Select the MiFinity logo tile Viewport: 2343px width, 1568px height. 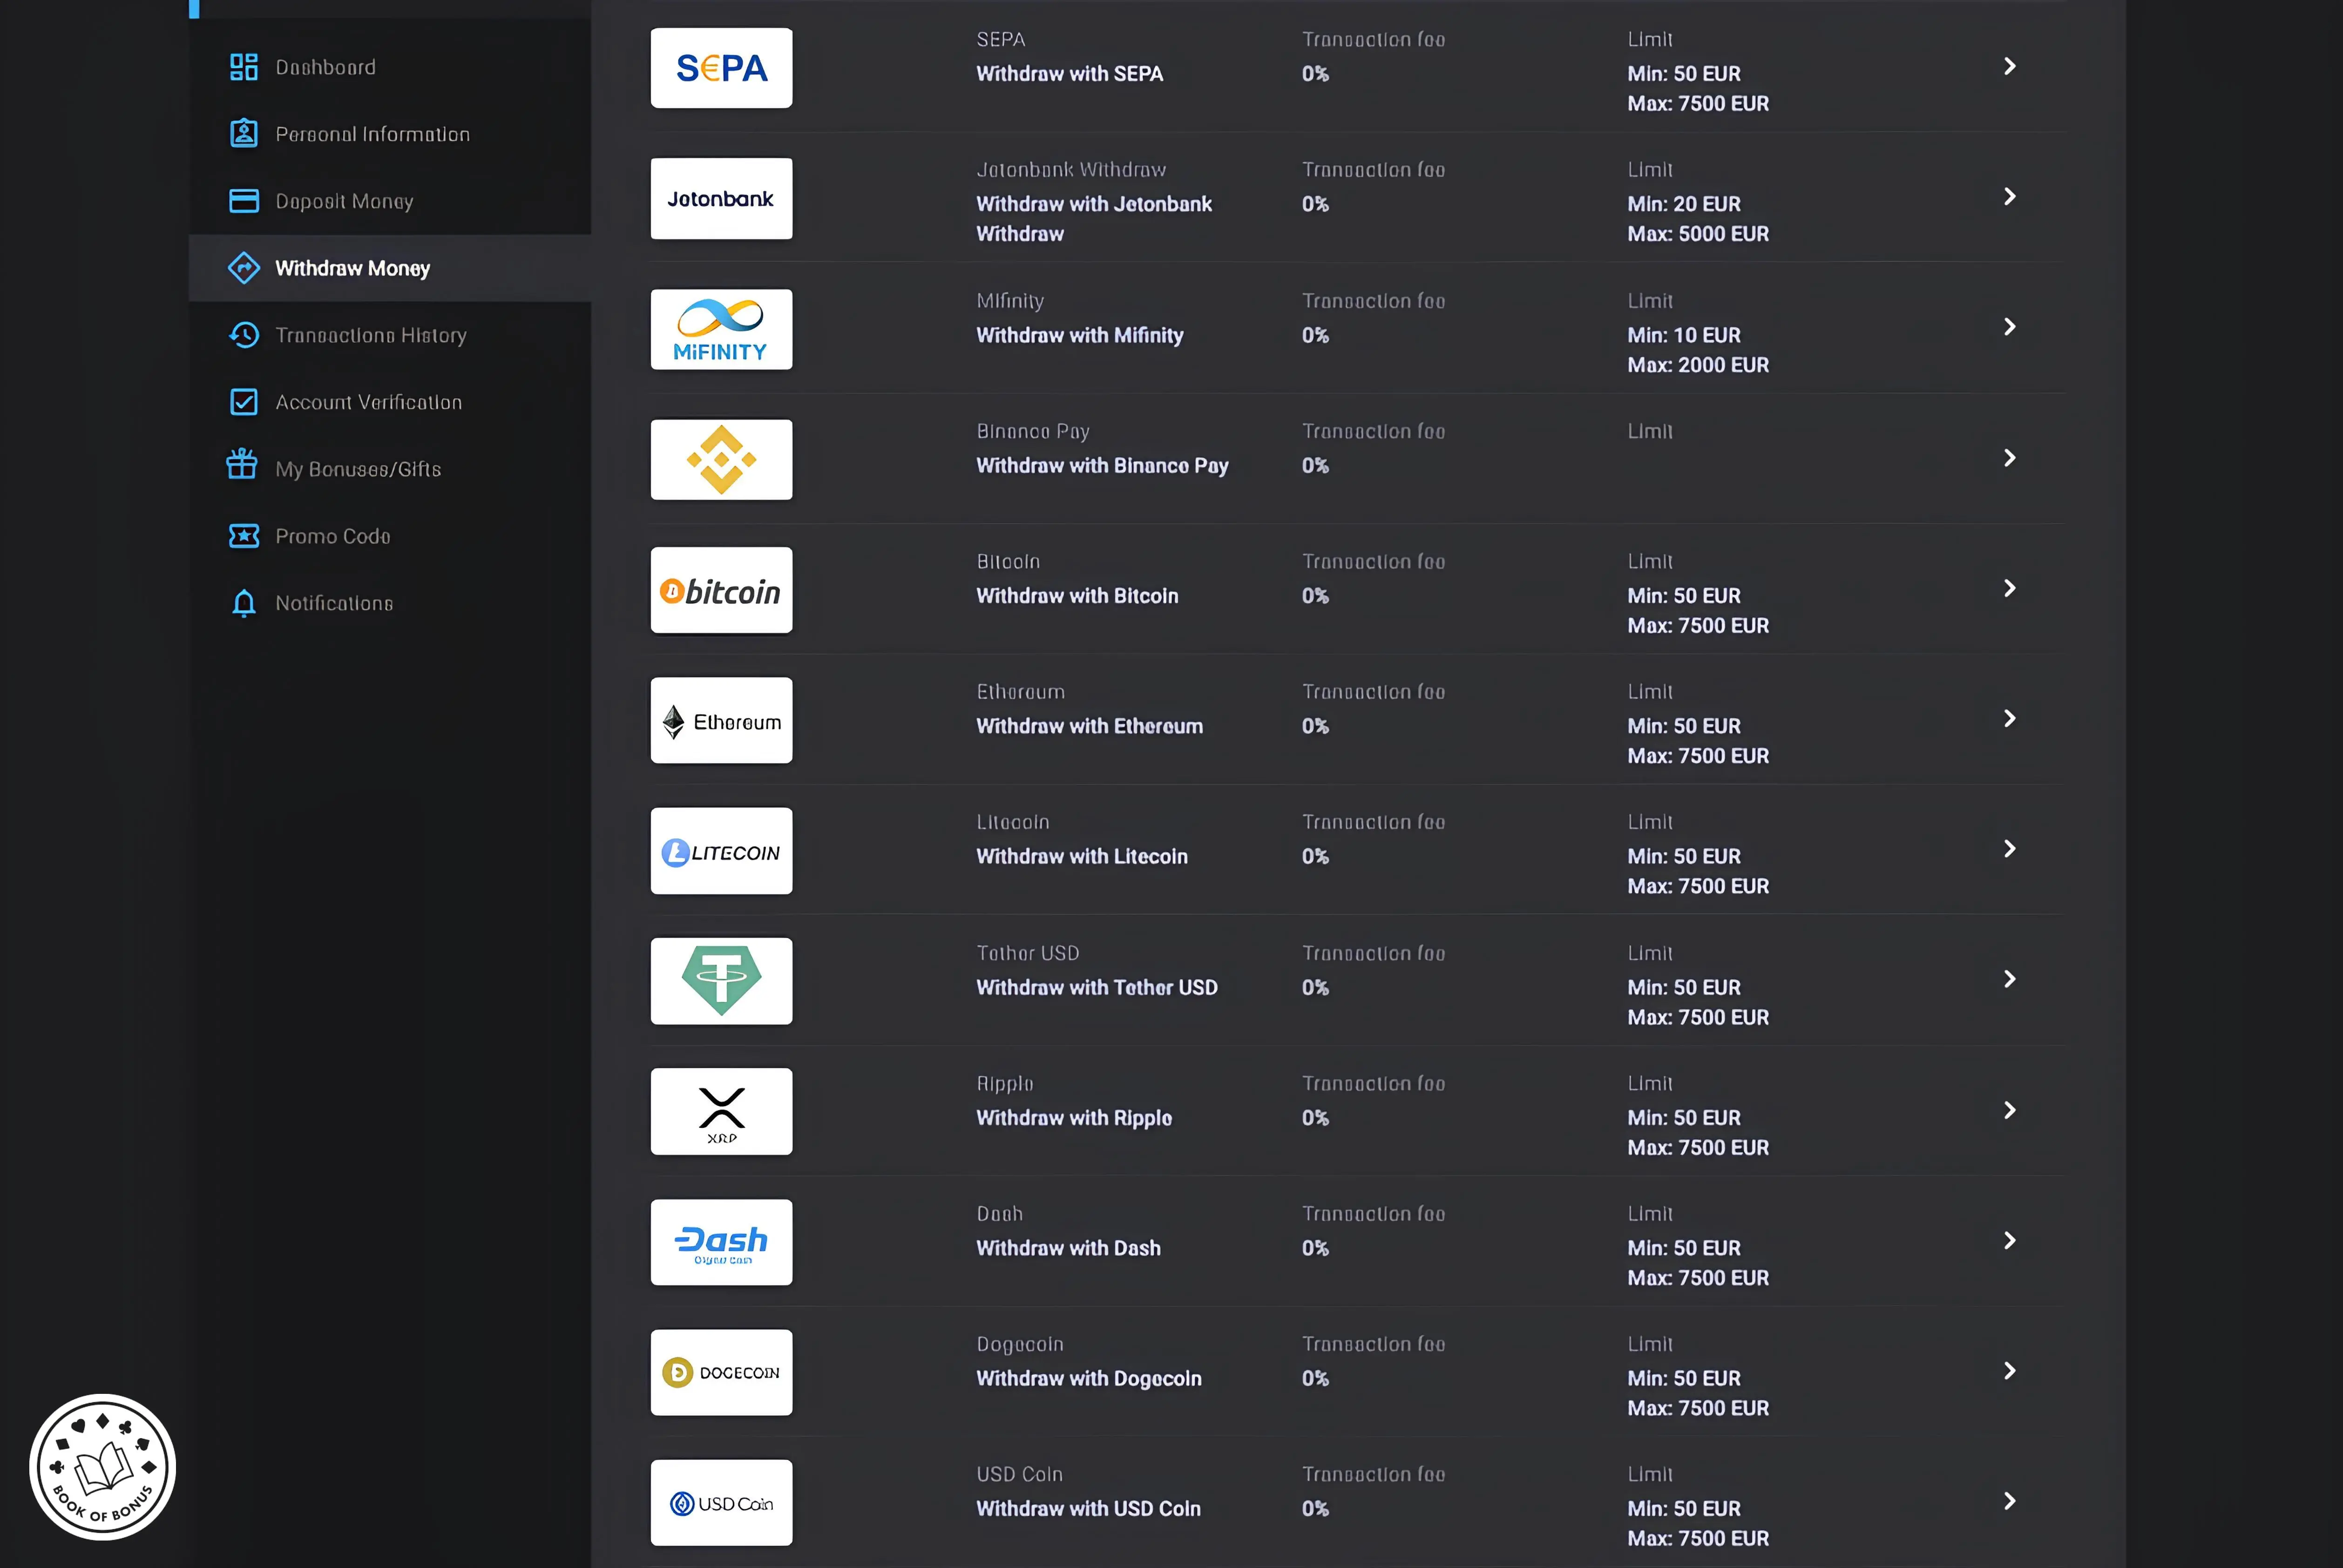721,329
